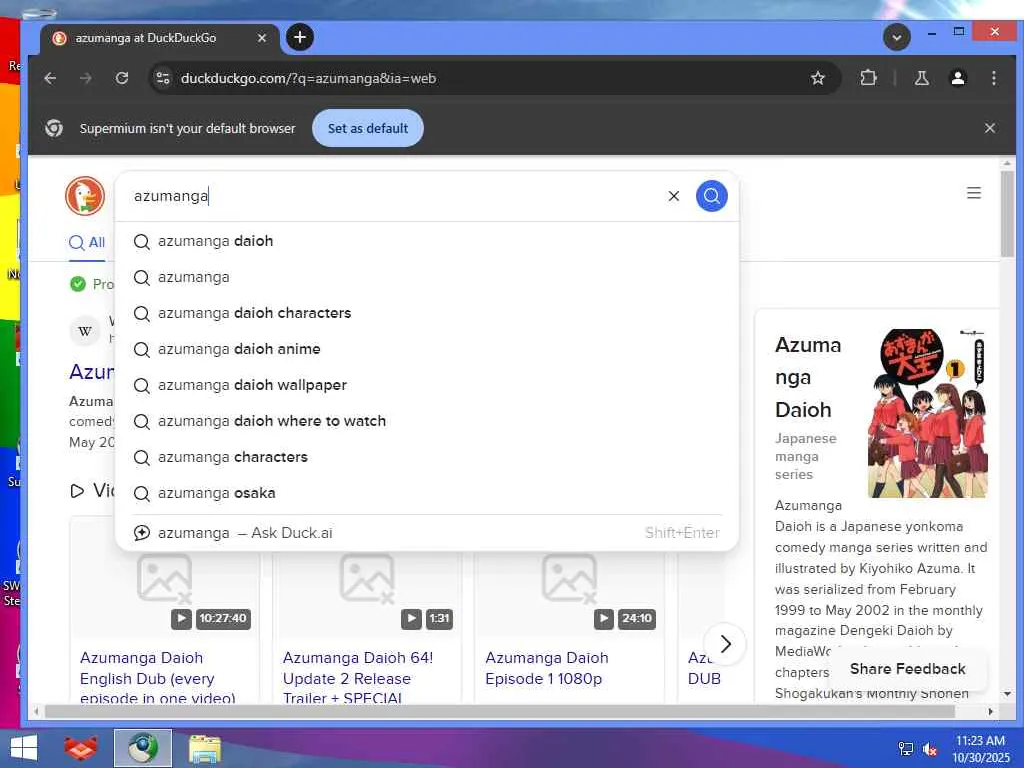Choose suggestion azumanga daioh wallpaper

coord(426,385)
